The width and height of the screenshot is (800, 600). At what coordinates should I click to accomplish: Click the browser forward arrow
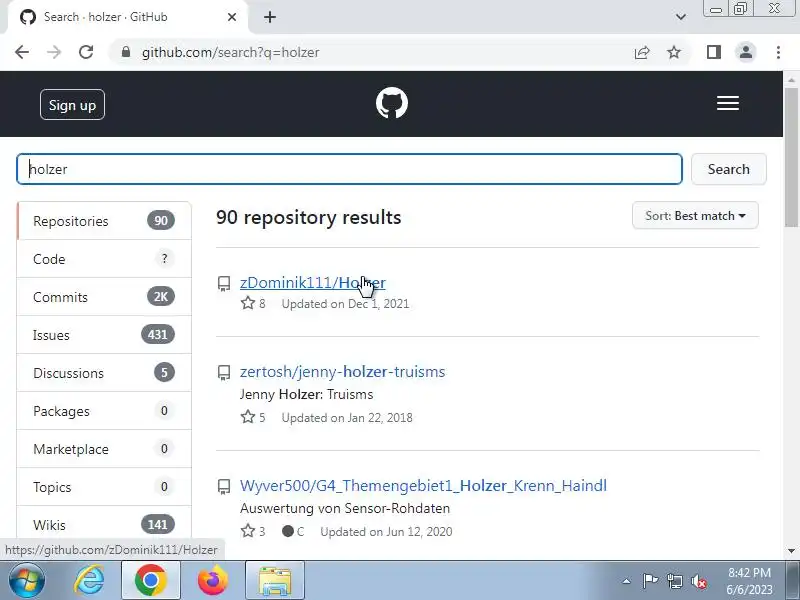pyautogui.click(x=54, y=52)
